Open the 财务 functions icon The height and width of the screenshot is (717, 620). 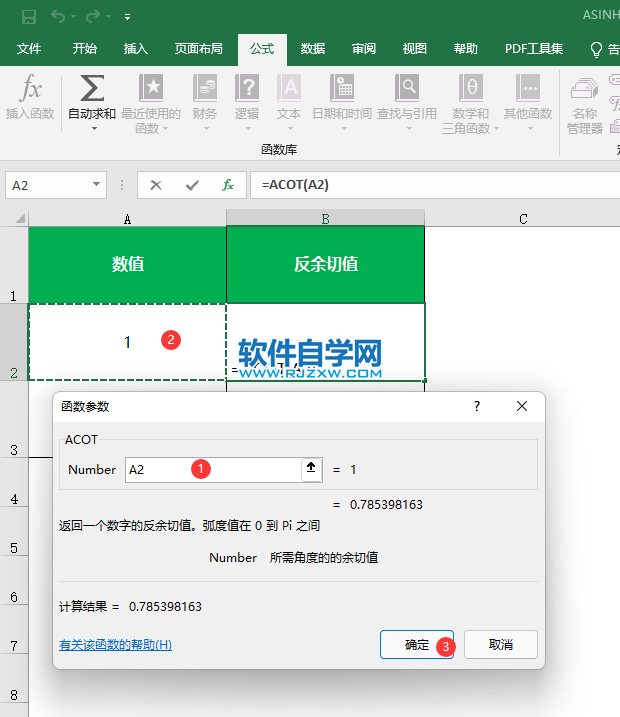(x=204, y=88)
